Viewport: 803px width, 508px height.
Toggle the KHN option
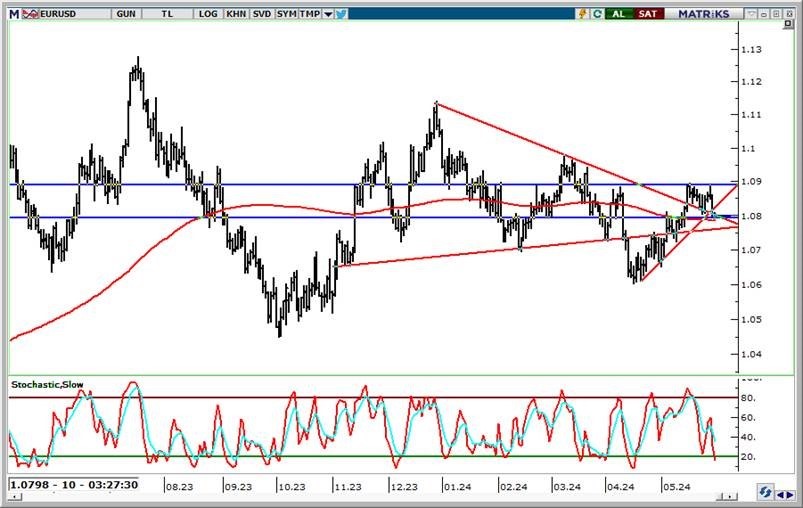(236, 14)
